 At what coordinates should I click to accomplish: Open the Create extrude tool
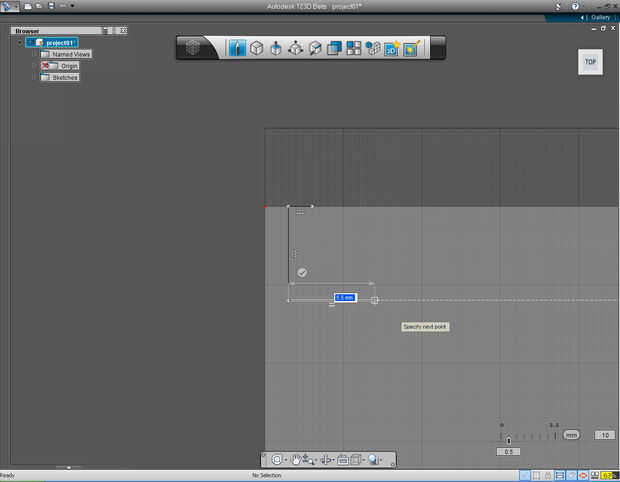276,49
